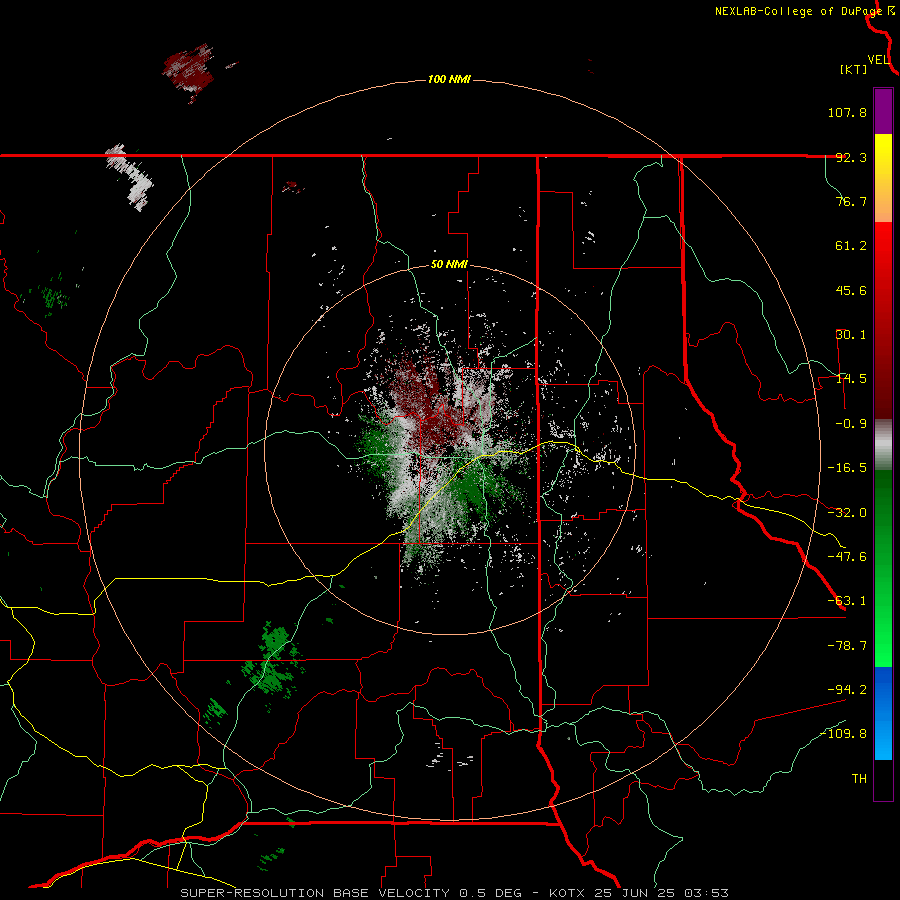900x900 pixels.
Task: Click the VEL legend heading
Action: [878, 60]
